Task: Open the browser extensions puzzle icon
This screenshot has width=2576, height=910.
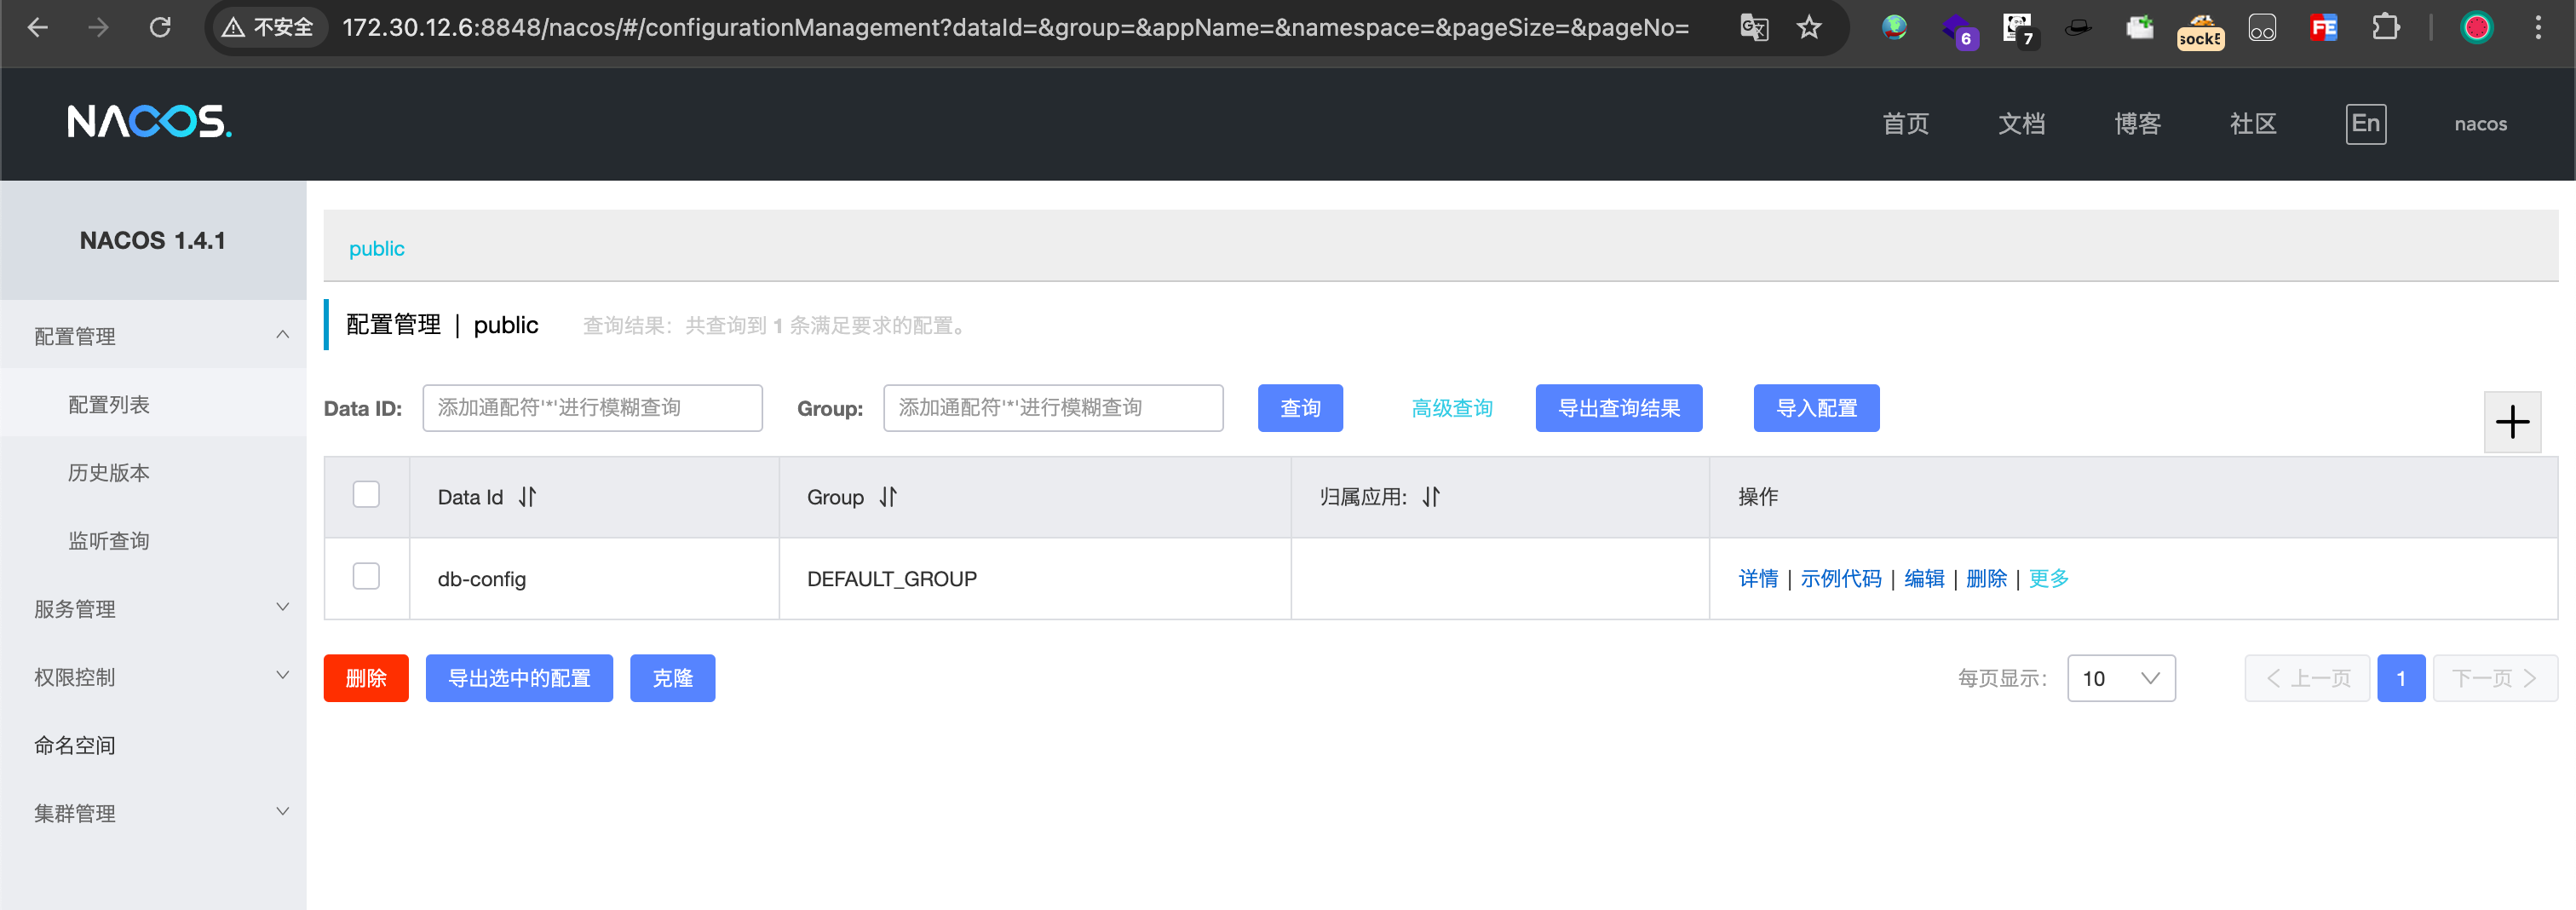Action: click(x=2385, y=27)
